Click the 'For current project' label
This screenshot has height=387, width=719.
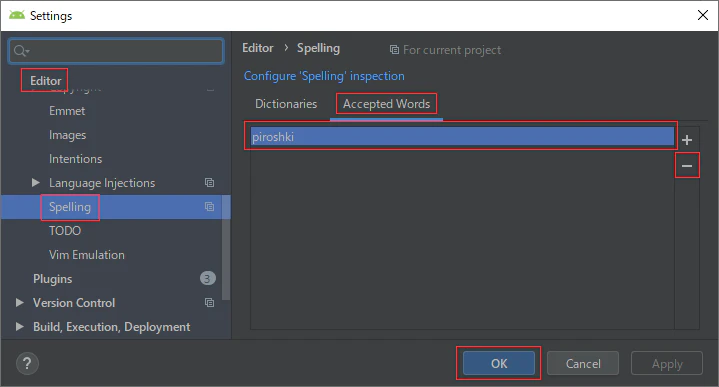tap(452, 50)
